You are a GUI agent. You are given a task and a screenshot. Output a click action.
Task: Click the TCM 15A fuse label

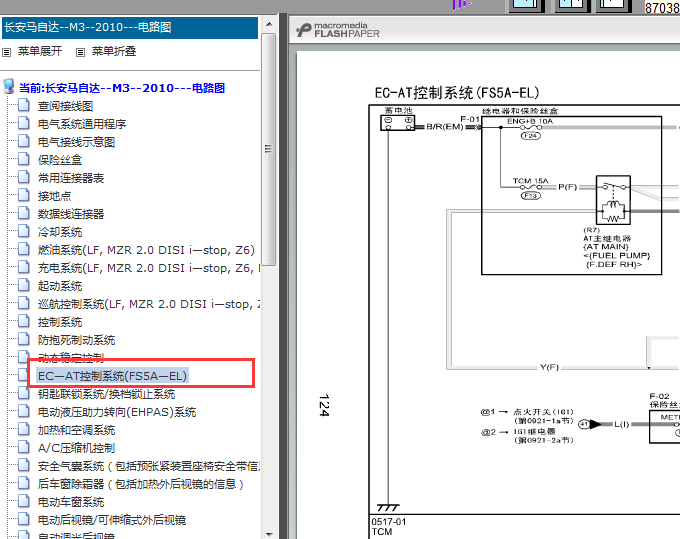pos(530,180)
